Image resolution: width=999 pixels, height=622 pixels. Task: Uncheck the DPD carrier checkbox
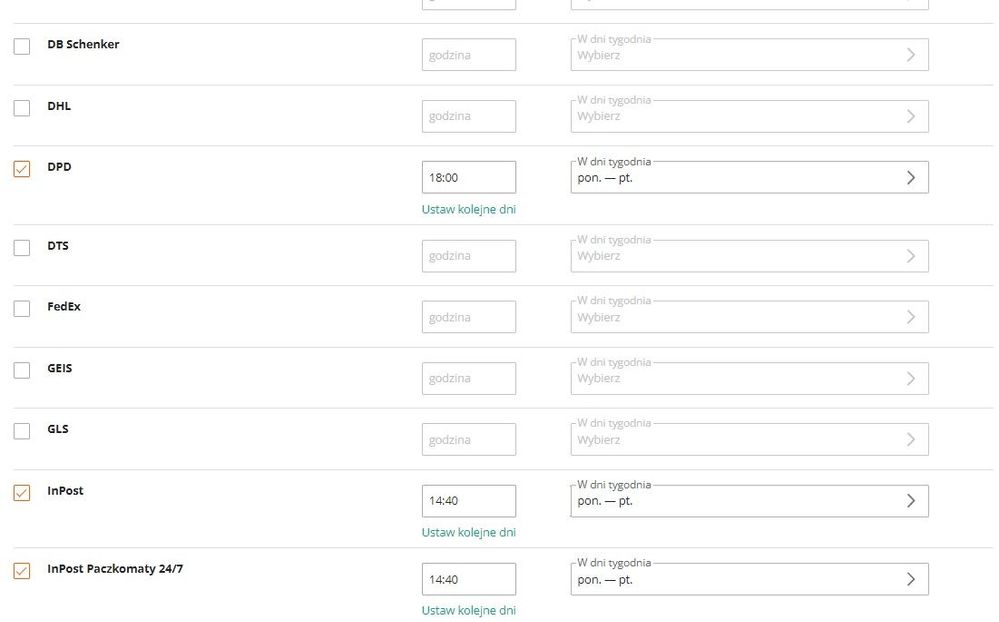point(22,169)
